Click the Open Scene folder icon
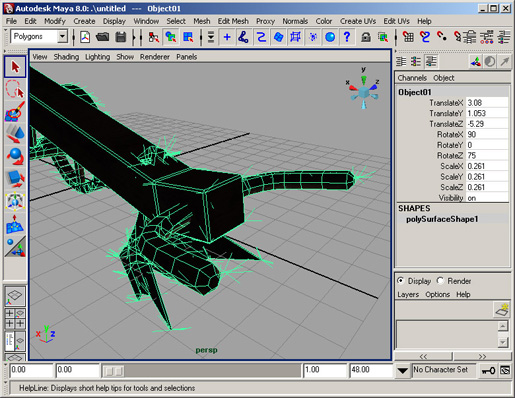The image size is (515, 398). (x=102, y=37)
